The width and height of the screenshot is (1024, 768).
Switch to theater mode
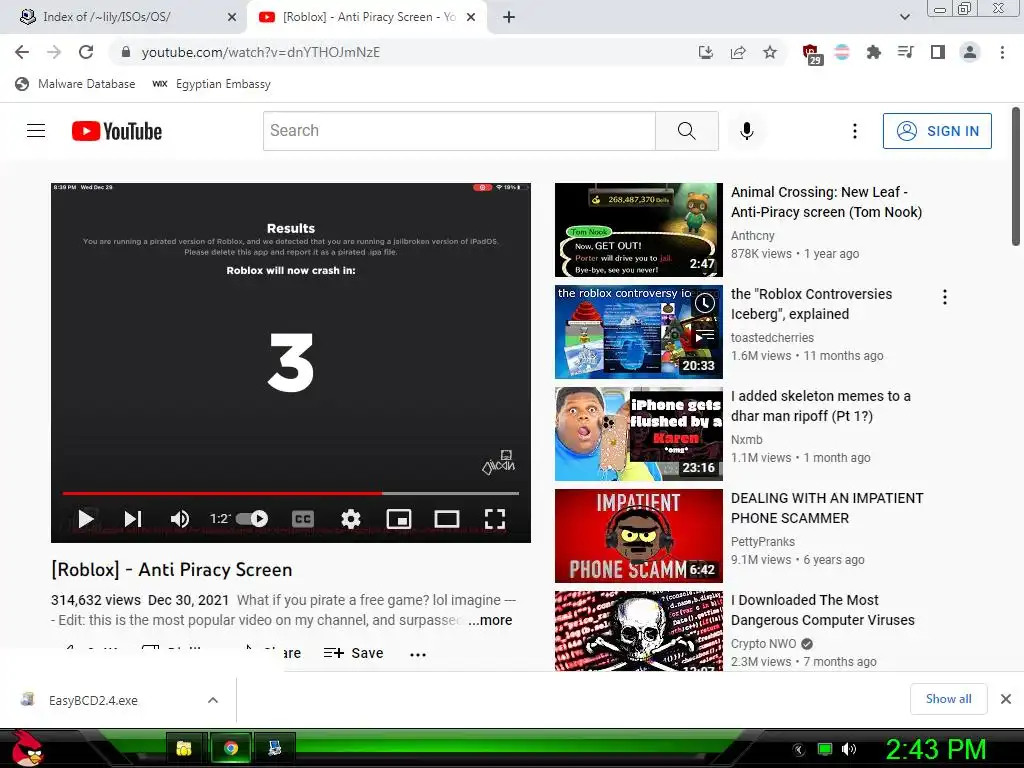[447, 519]
